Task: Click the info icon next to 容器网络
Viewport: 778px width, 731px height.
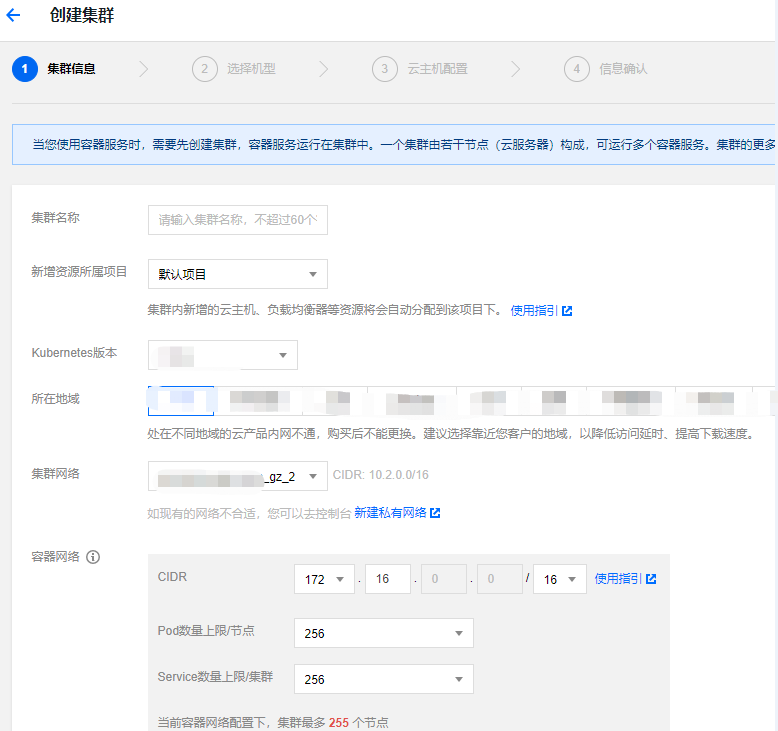Action: click(93, 557)
